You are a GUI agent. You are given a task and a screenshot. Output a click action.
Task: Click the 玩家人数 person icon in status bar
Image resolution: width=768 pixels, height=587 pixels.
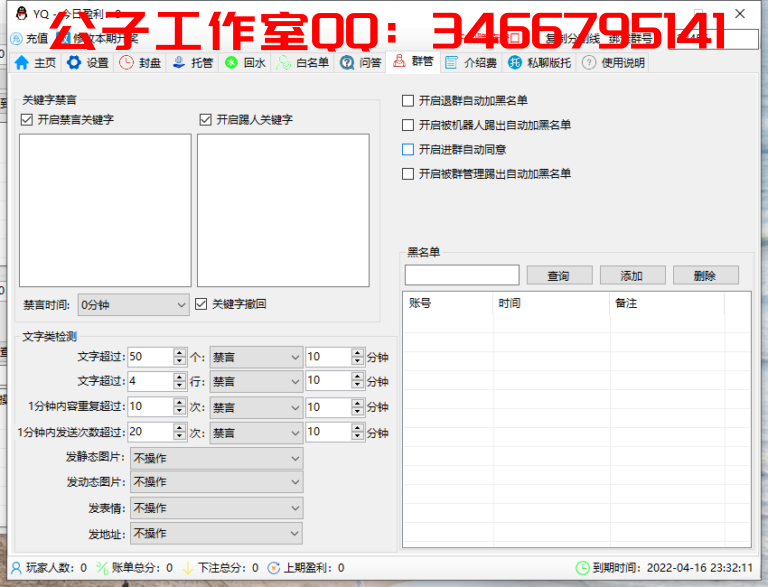click(16, 568)
